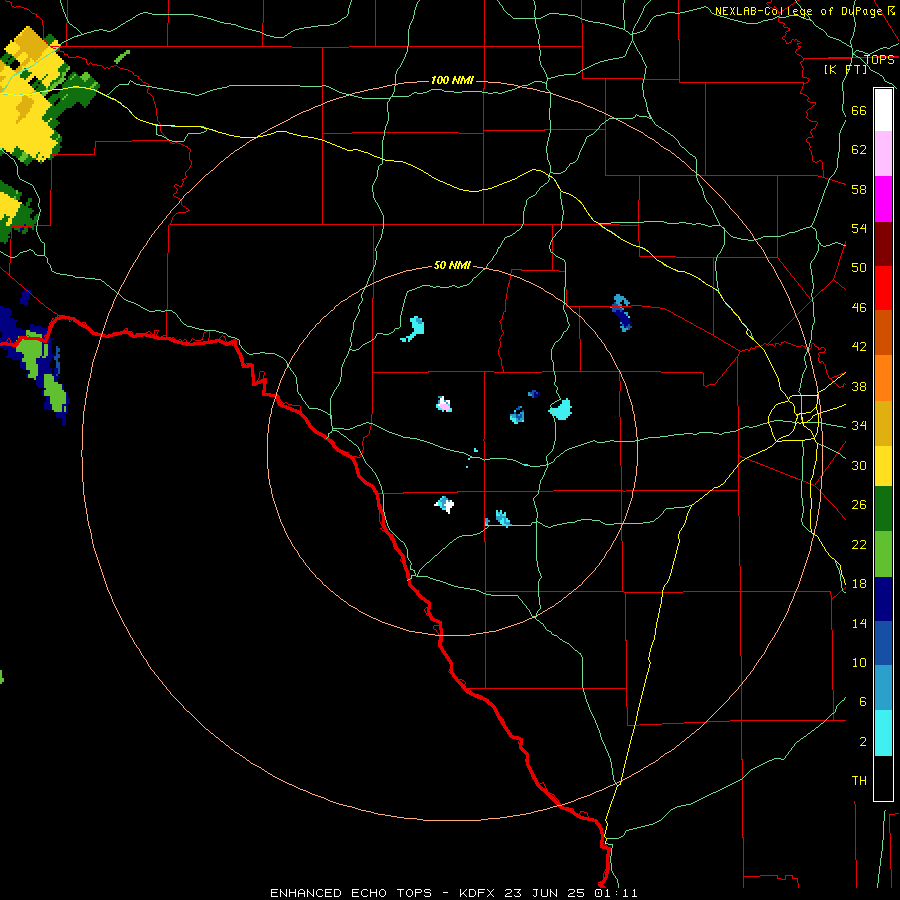Click the '23 JUN 25' date text
The width and height of the screenshot is (900, 900).
coord(544,893)
